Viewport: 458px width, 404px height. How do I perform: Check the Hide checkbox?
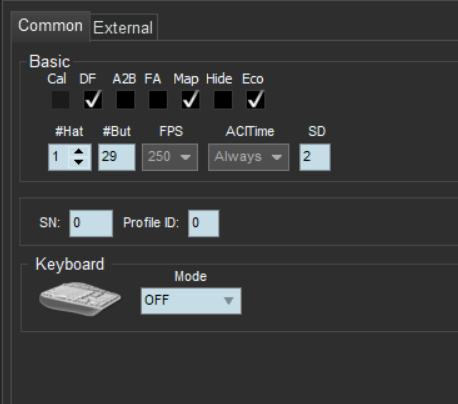click(223, 100)
